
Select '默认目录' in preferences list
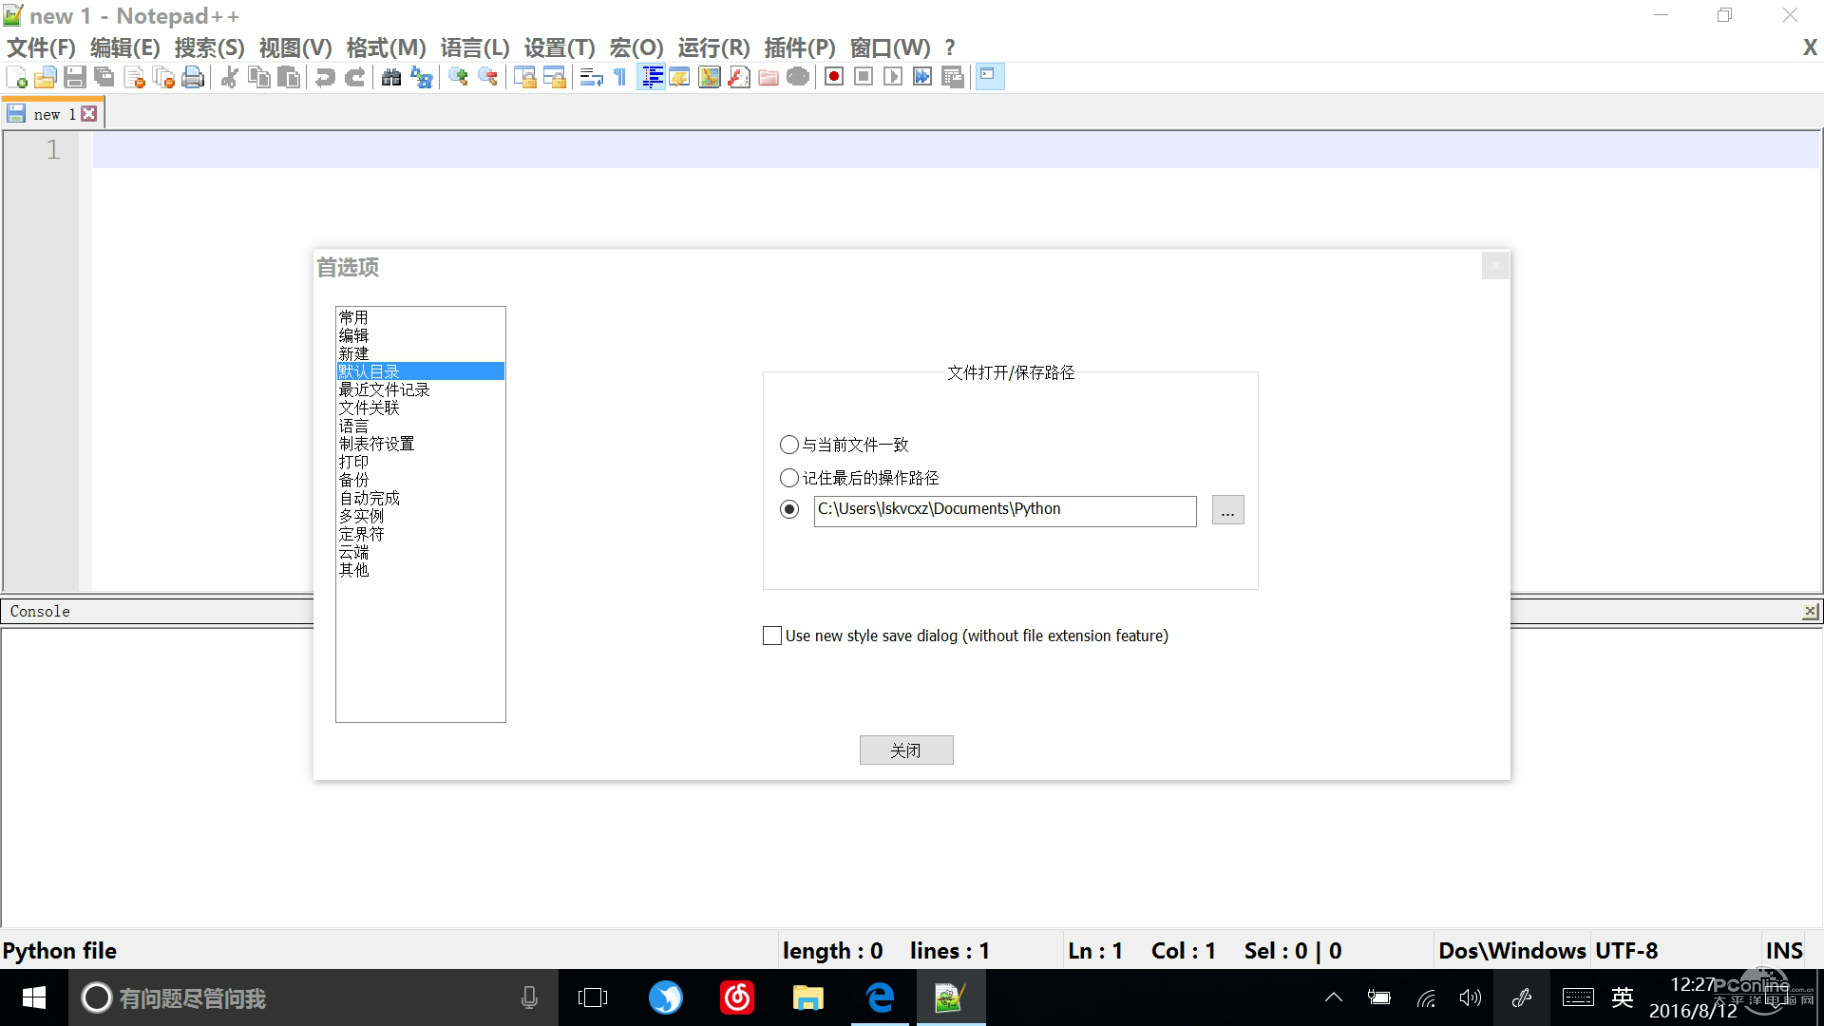click(x=420, y=371)
